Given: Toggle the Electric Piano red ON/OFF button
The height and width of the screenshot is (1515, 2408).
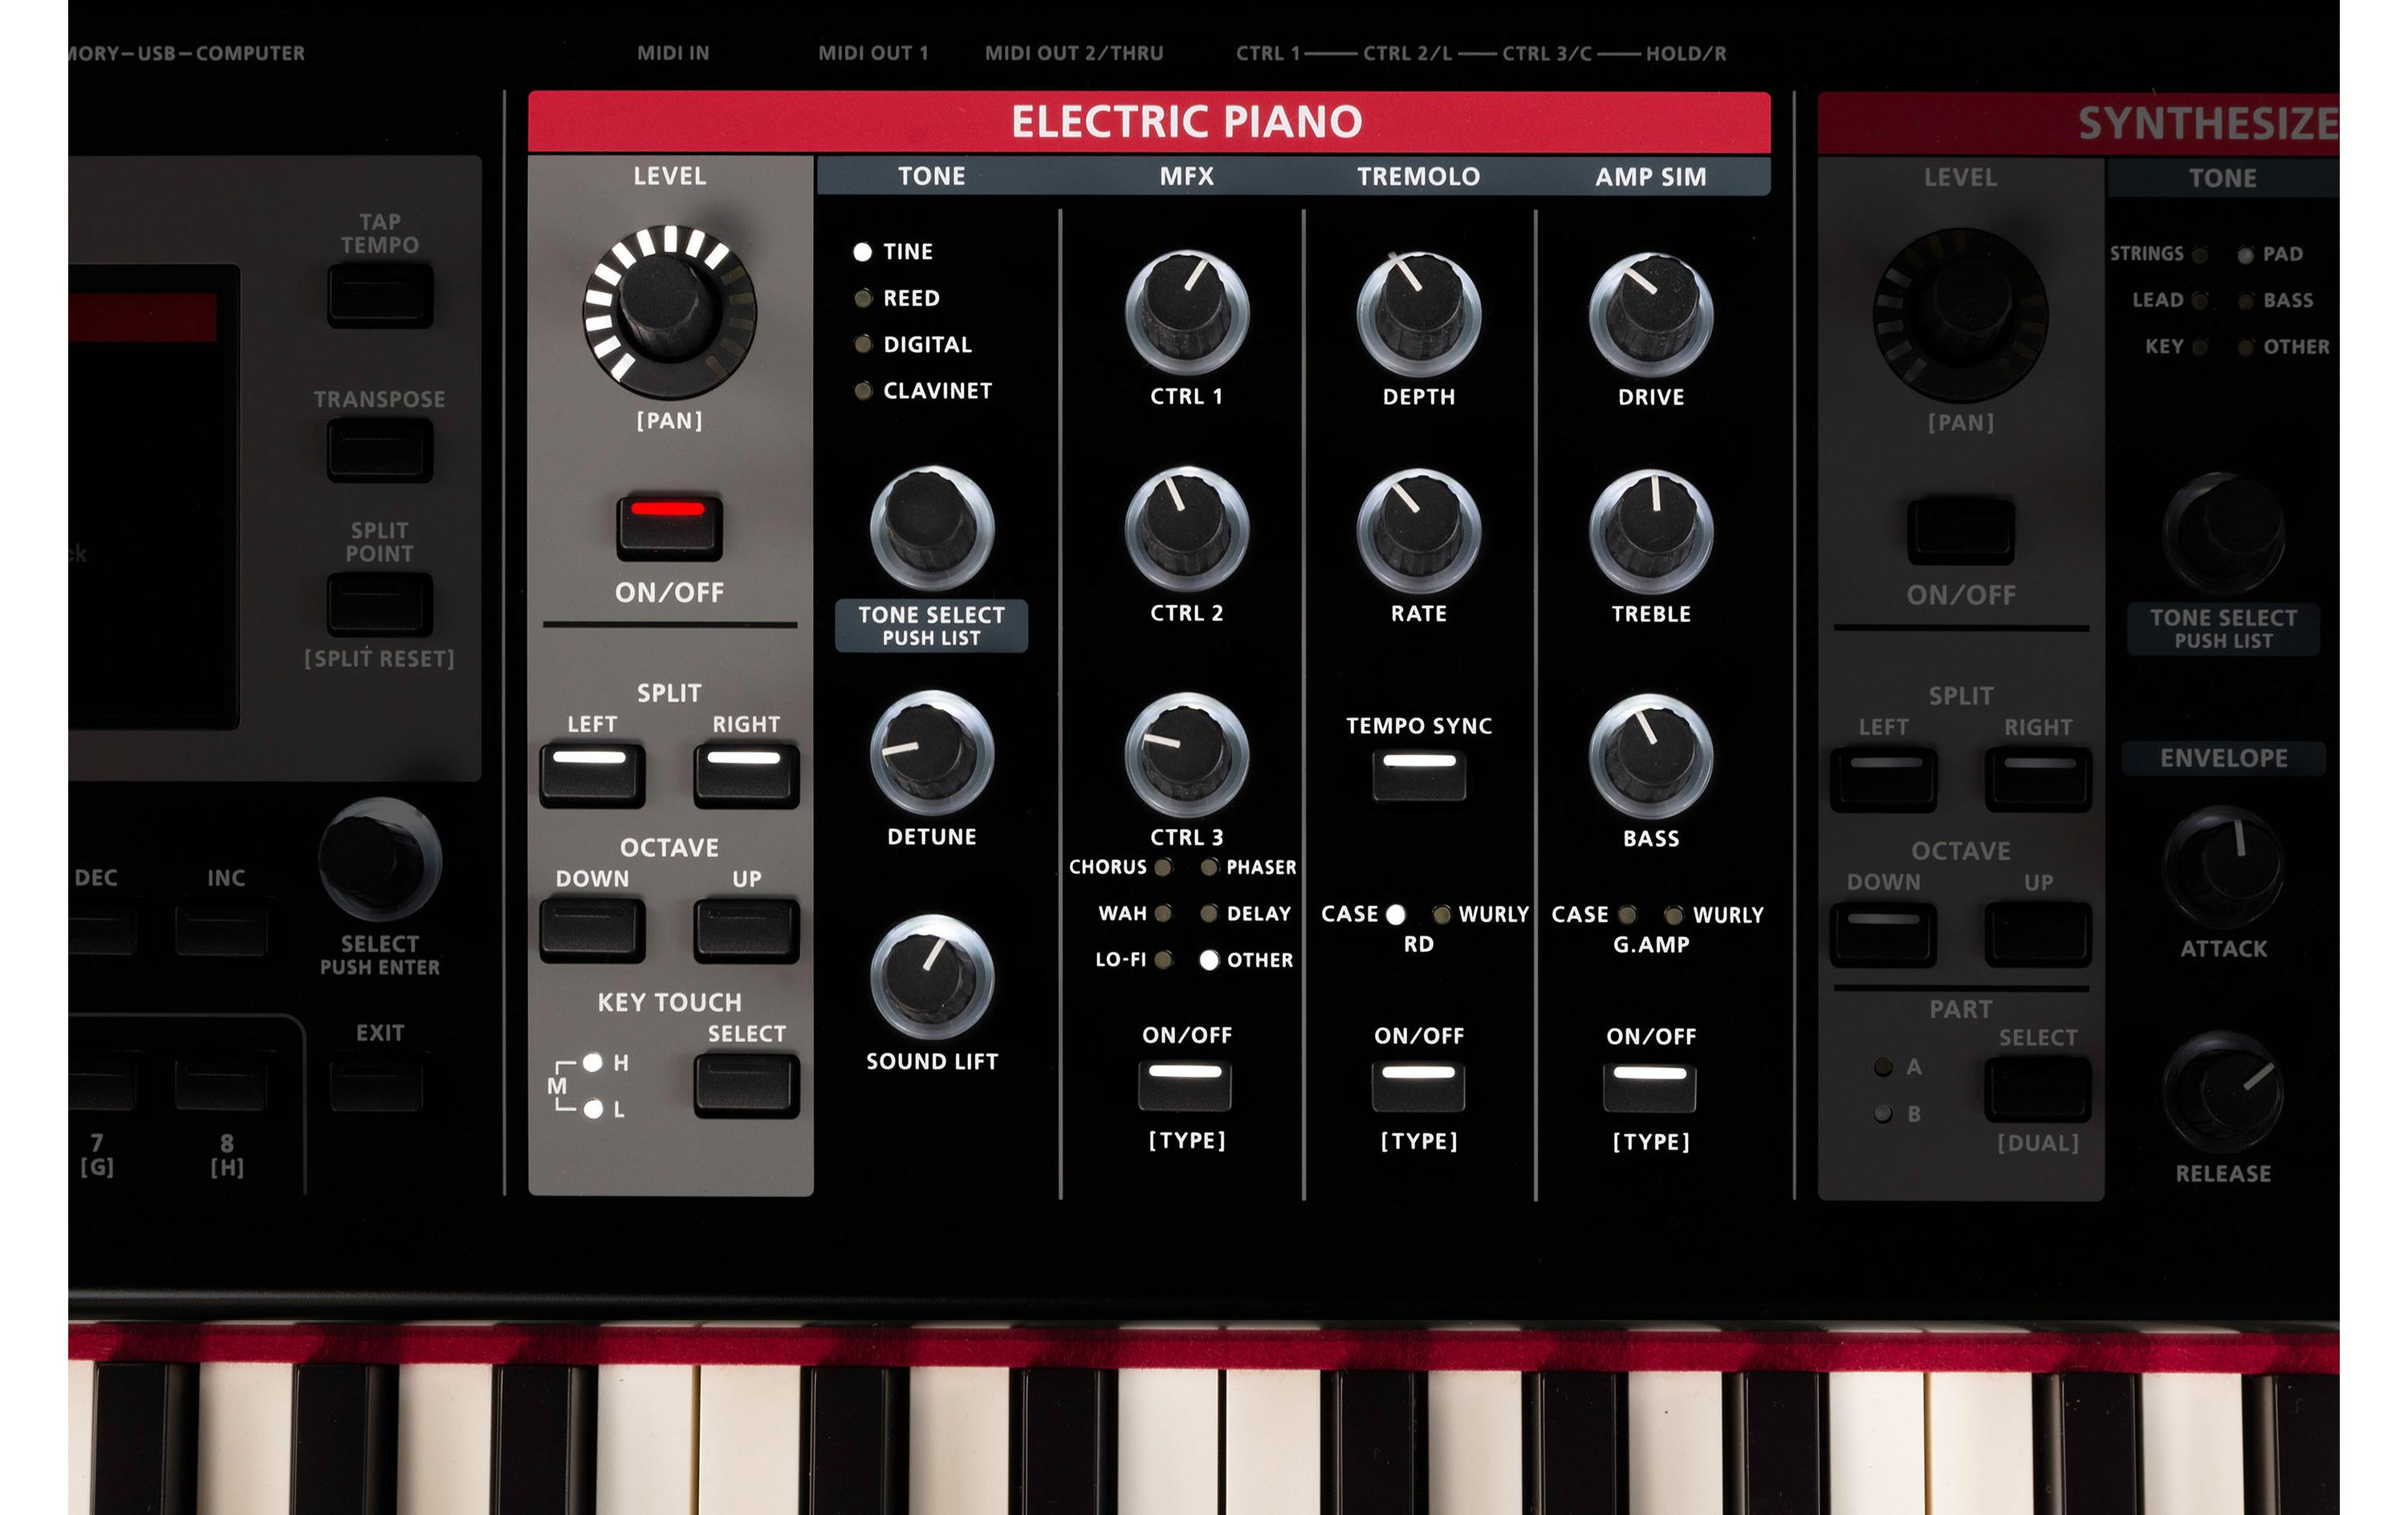Looking at the screenshot, I should (669, 526).
